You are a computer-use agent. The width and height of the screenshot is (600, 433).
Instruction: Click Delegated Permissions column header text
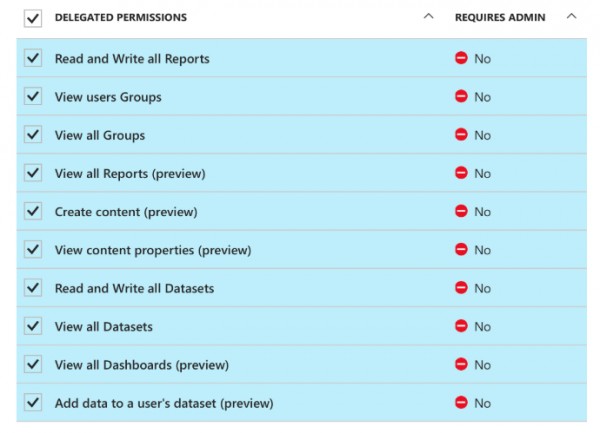point(121,18)
